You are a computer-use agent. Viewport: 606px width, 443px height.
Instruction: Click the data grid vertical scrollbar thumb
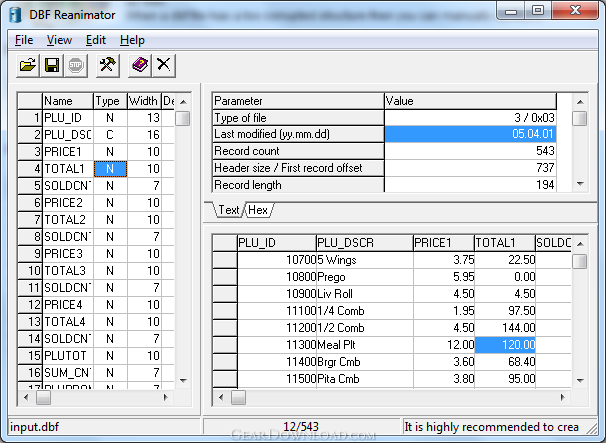click(x=579, y=261)
